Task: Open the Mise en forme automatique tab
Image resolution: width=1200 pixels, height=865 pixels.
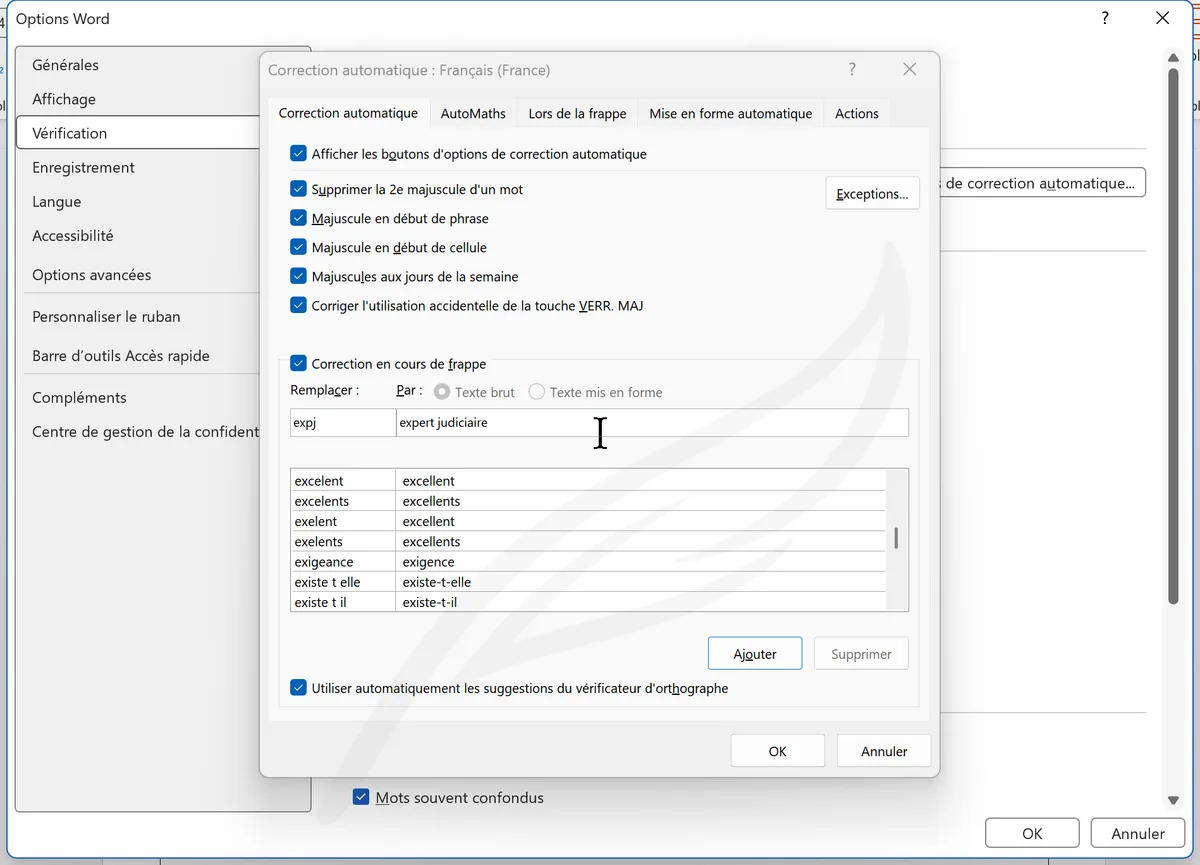Action: click(x=730, y=114)
